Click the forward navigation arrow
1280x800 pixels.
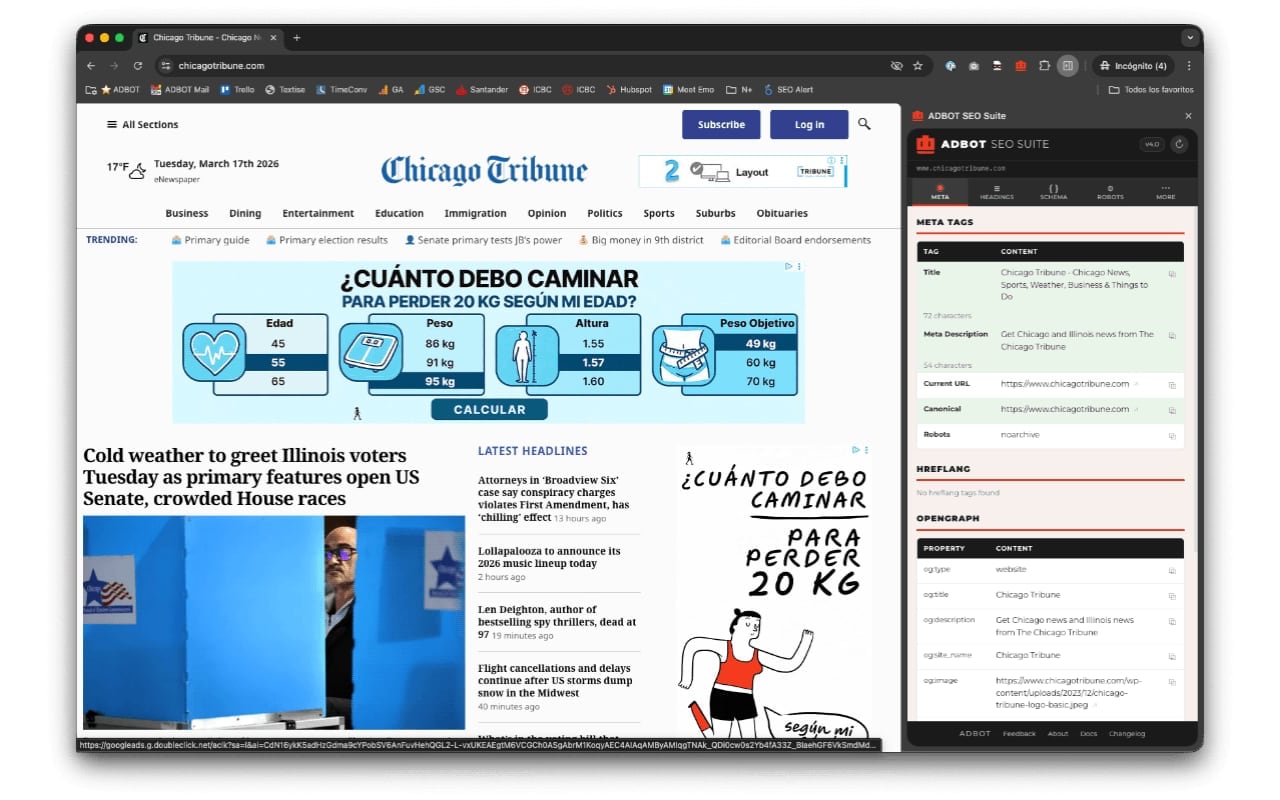coord(114,66)
